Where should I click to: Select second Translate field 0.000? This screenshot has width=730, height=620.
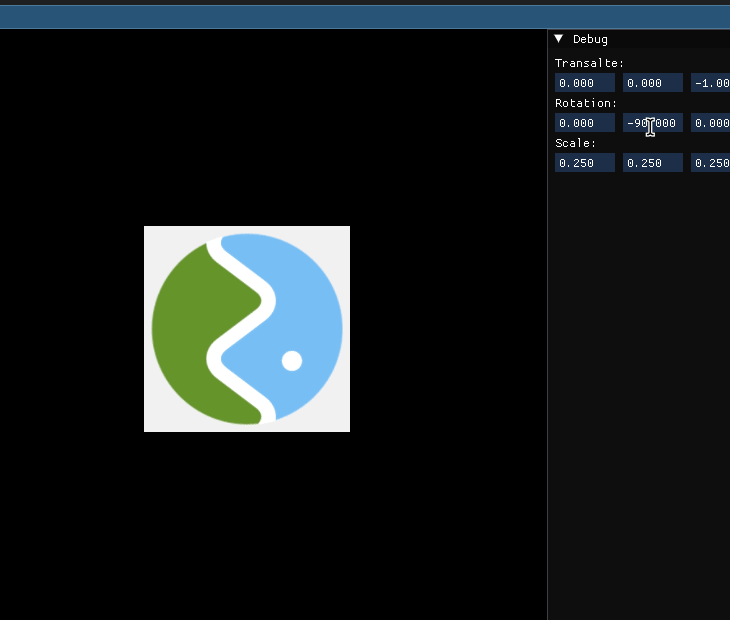click(653, 83)
